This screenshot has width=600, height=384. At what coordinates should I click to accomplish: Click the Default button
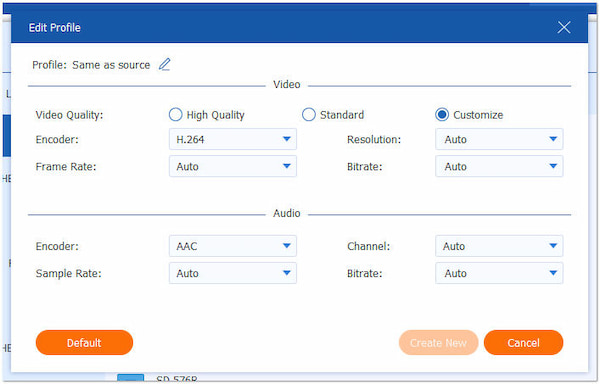84,343
